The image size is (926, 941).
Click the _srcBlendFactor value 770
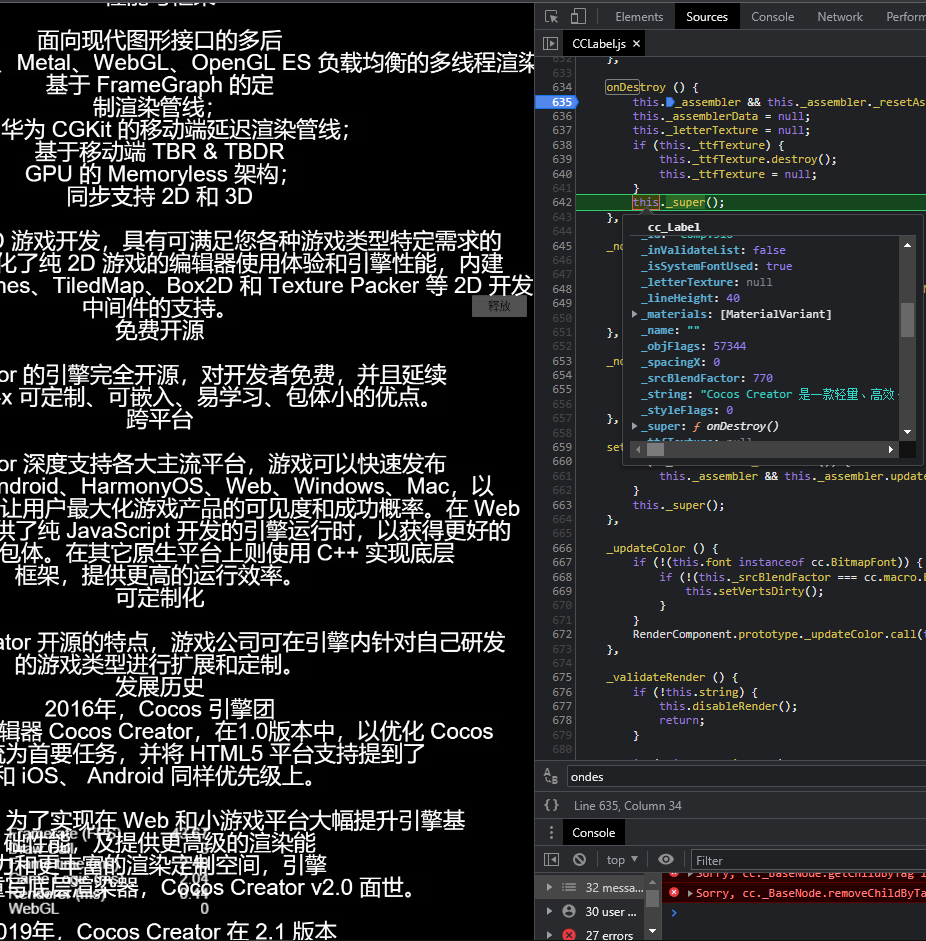[763, 378]
